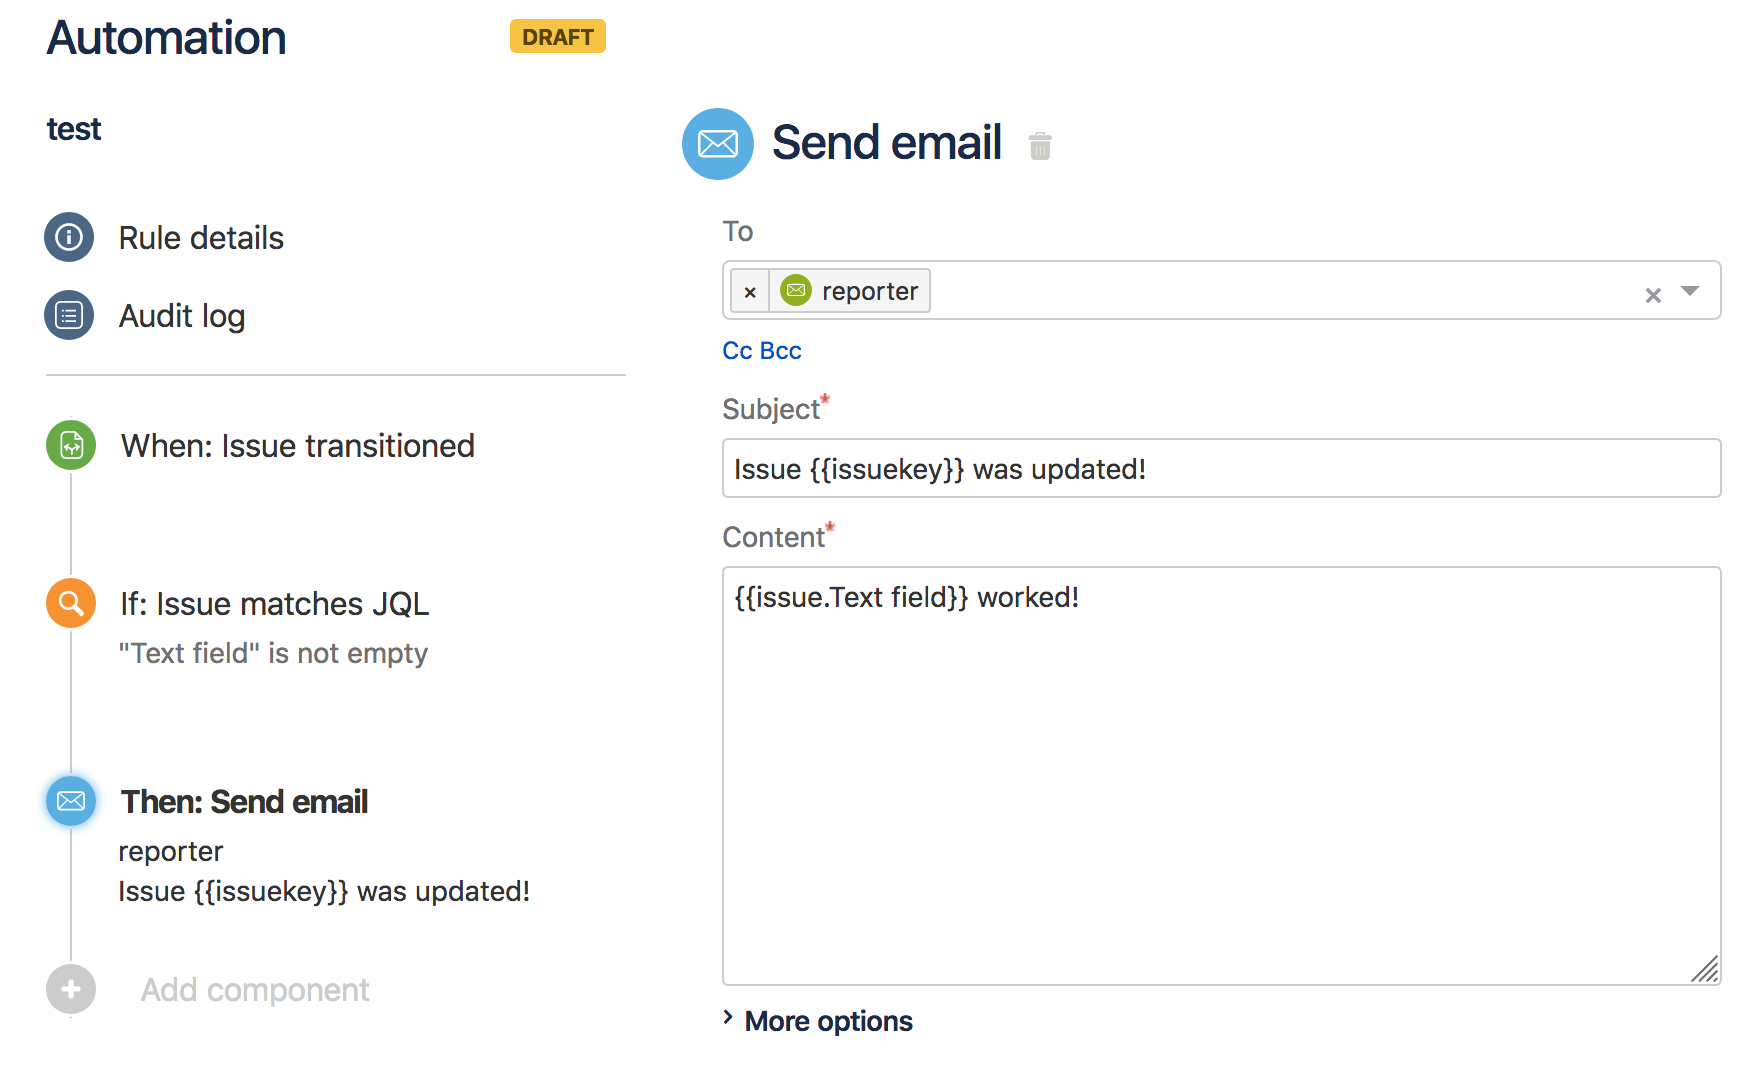Viewport: 1758px width, 1070px height.
Task: Click the orange JQL condition search icon
Action: point(71,603)
